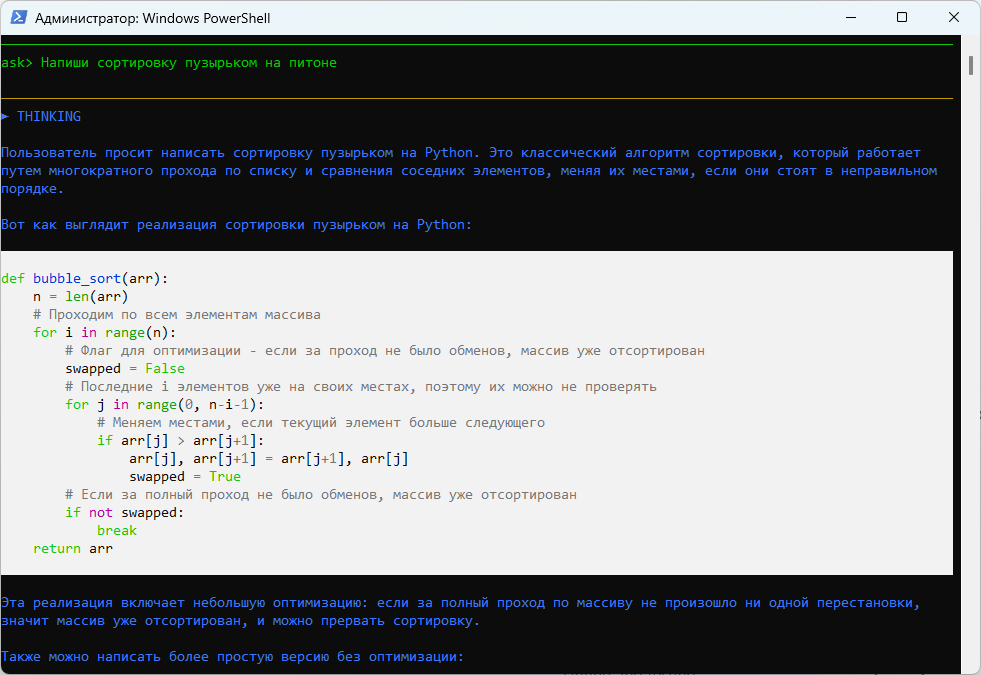Click the 'swapped = True' assignment line

(185, 477)
